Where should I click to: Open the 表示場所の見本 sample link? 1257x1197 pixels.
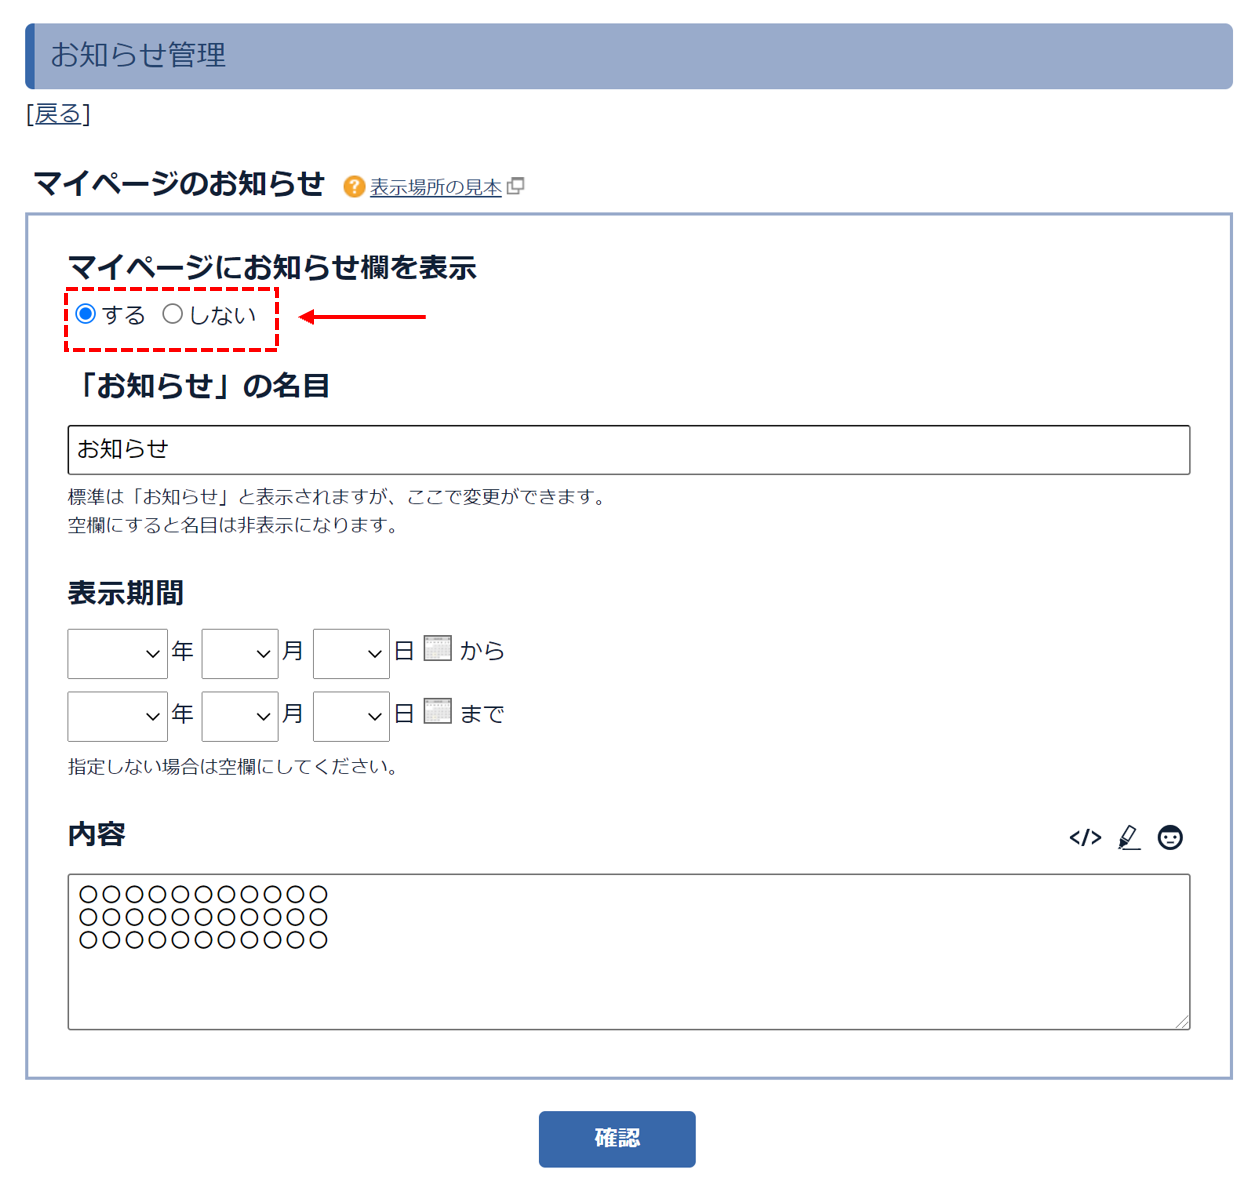pos(435,186)
